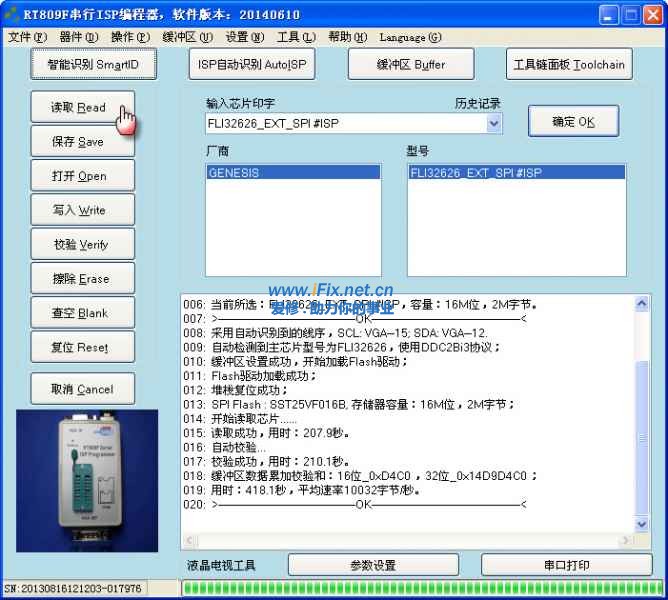
Task: Open the Buffer (缓冲区) window button
Action: click(410, 65)
